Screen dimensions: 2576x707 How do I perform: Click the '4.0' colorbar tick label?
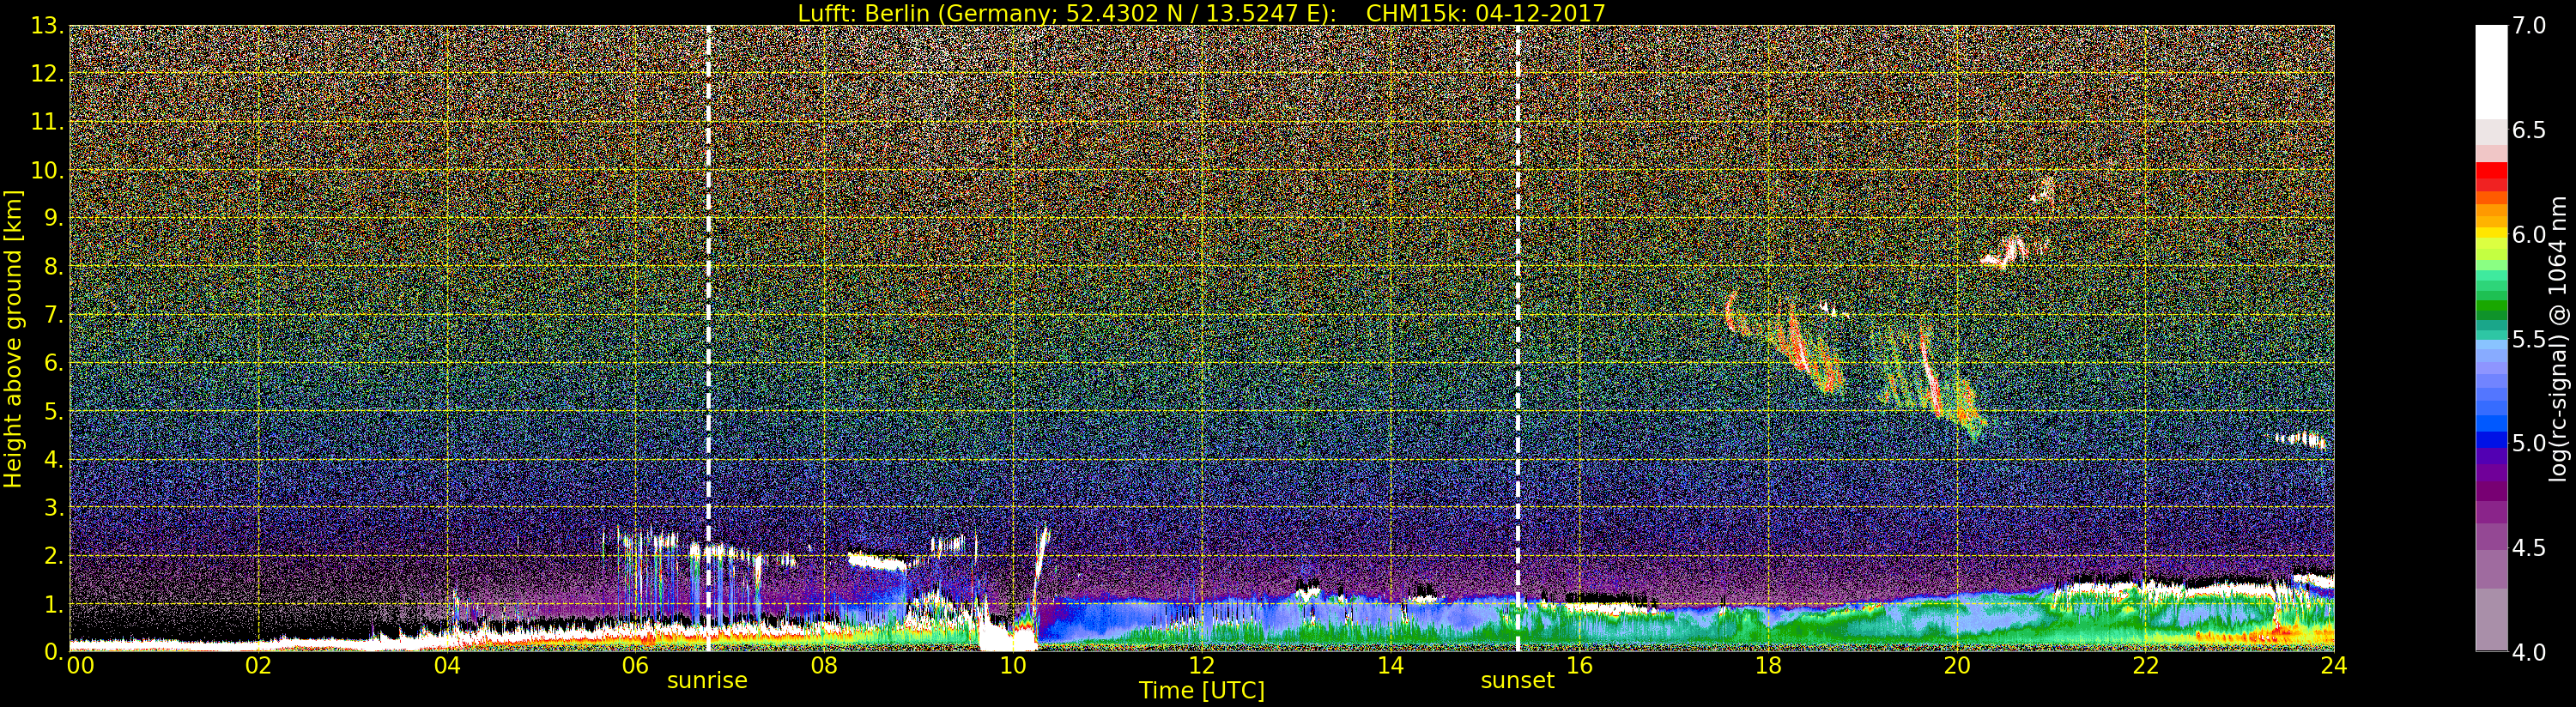pyautogui.click(x=2528, y=653)
